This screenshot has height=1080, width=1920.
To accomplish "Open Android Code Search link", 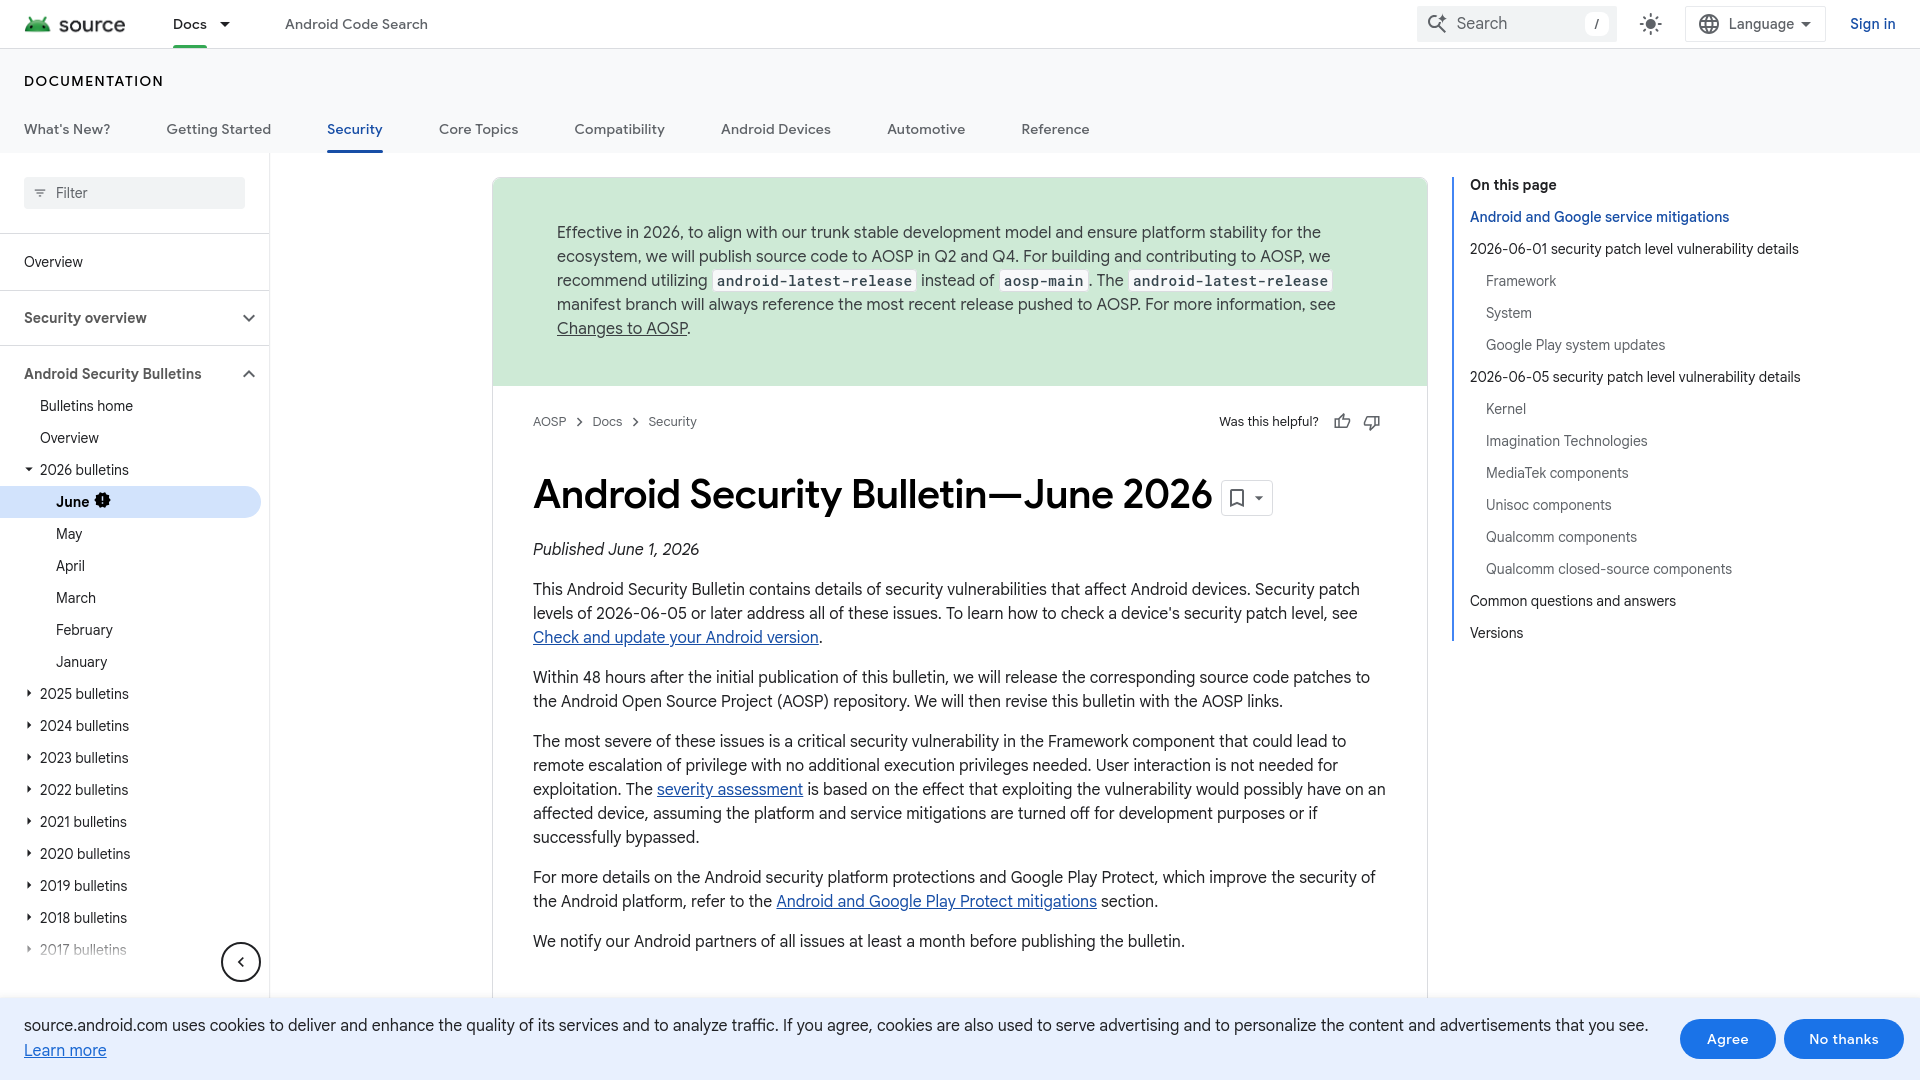I will point(356,24).
